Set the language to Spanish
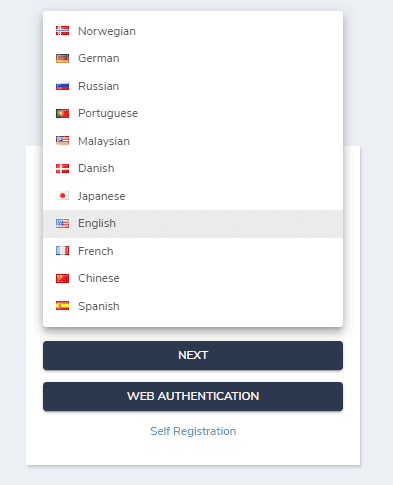This screenshot has width=393, height=485. 193,306
